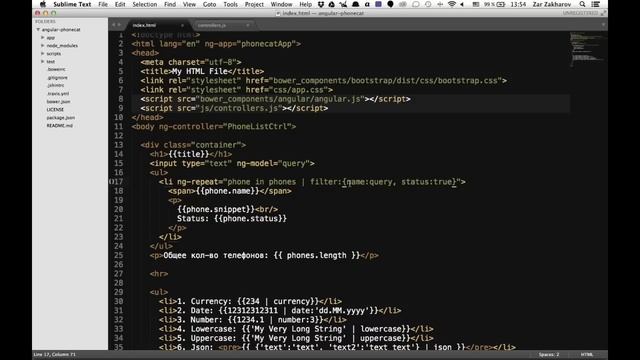Enter full screen using the title bar arrow icon
640x360 pixels.
(x=603, y=13)
